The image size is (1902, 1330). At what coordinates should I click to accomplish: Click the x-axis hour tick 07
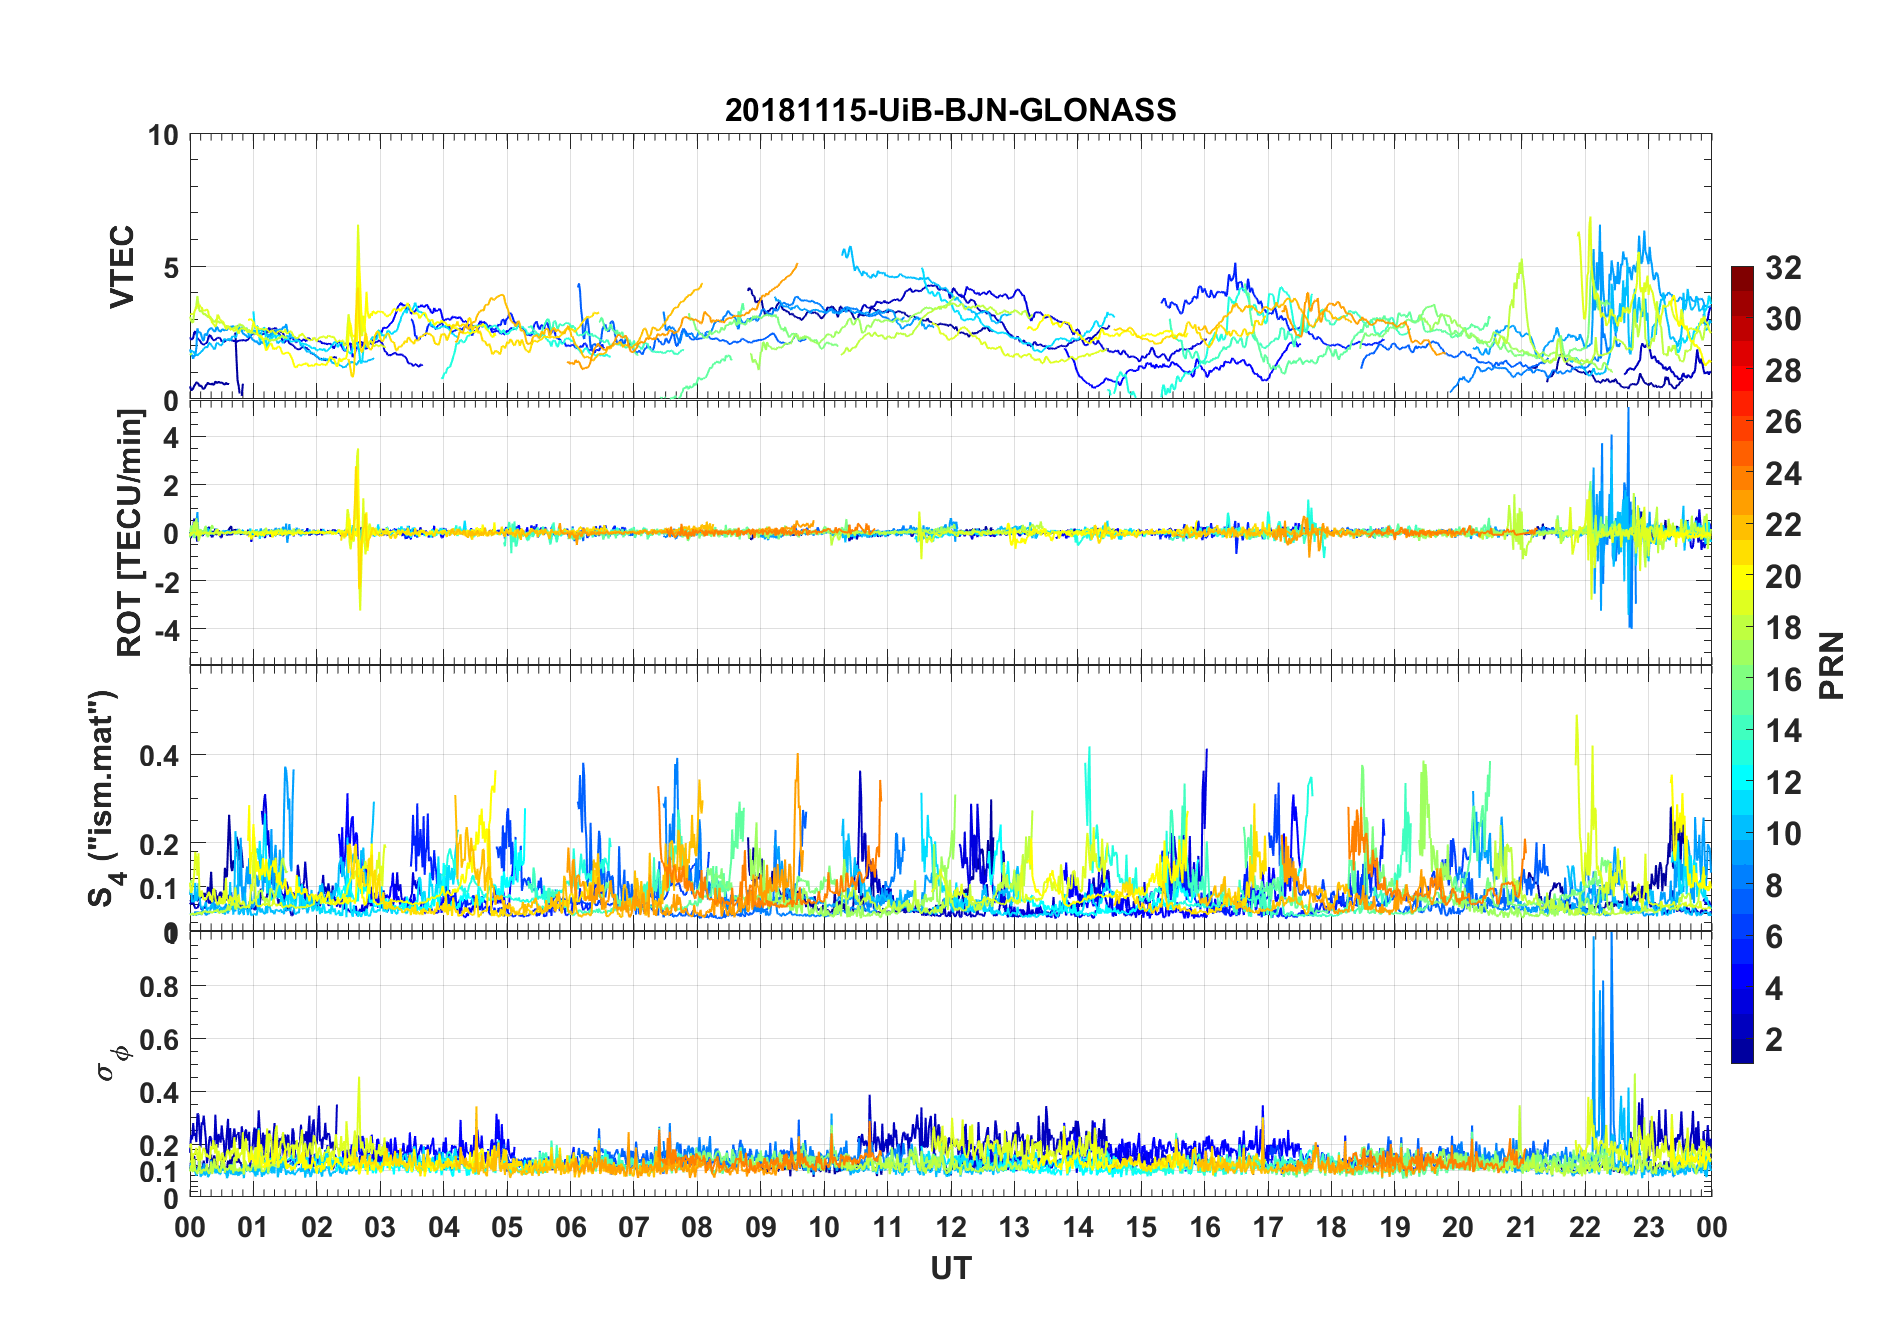click(634, 1227)
